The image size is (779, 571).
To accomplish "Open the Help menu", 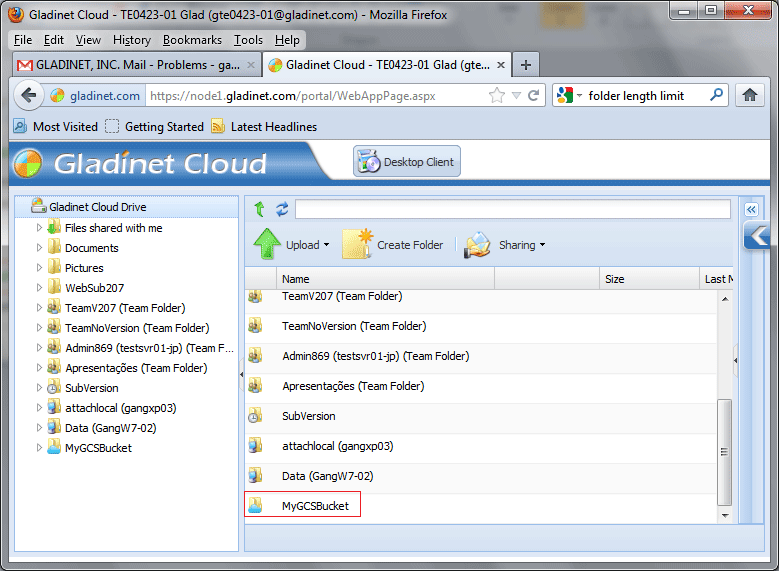I will click(x=287, y=40).
